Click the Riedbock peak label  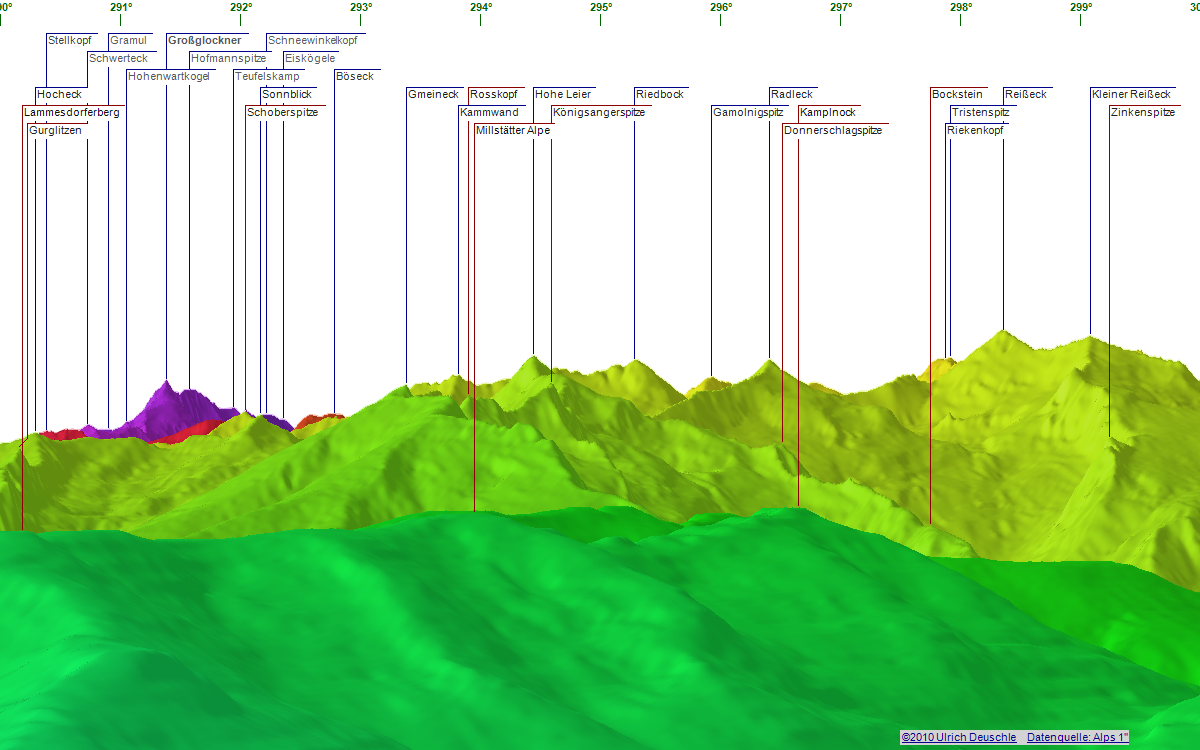(x=659, y=95)
